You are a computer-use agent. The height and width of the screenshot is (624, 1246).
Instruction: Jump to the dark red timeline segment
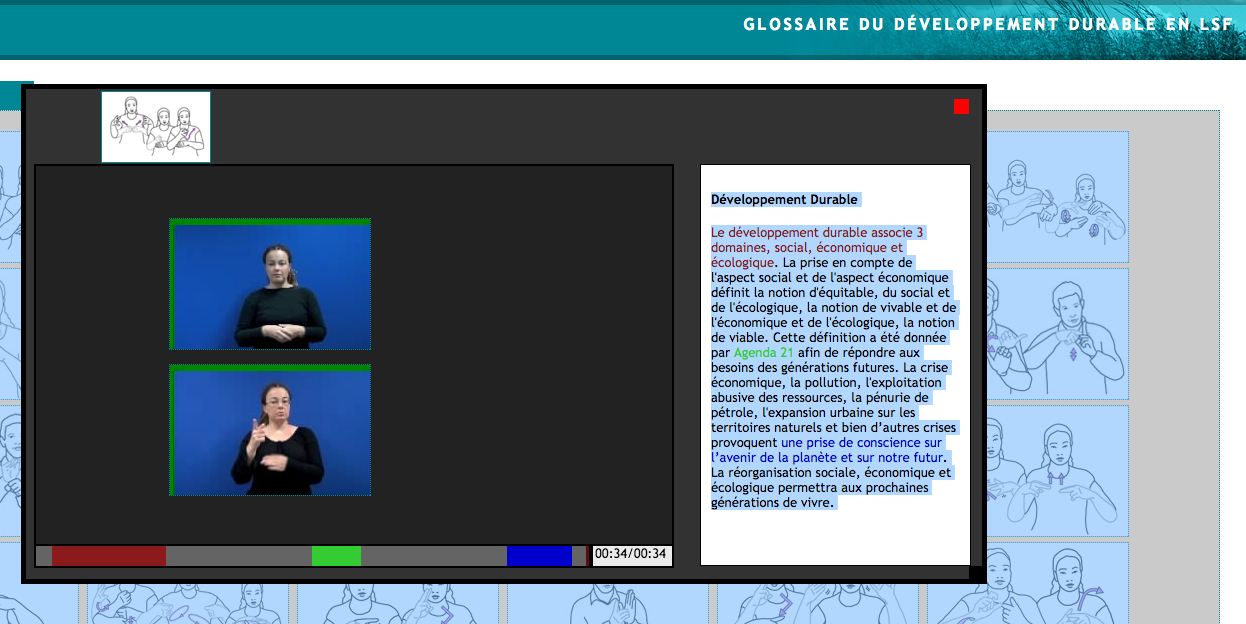pos(109,556)
